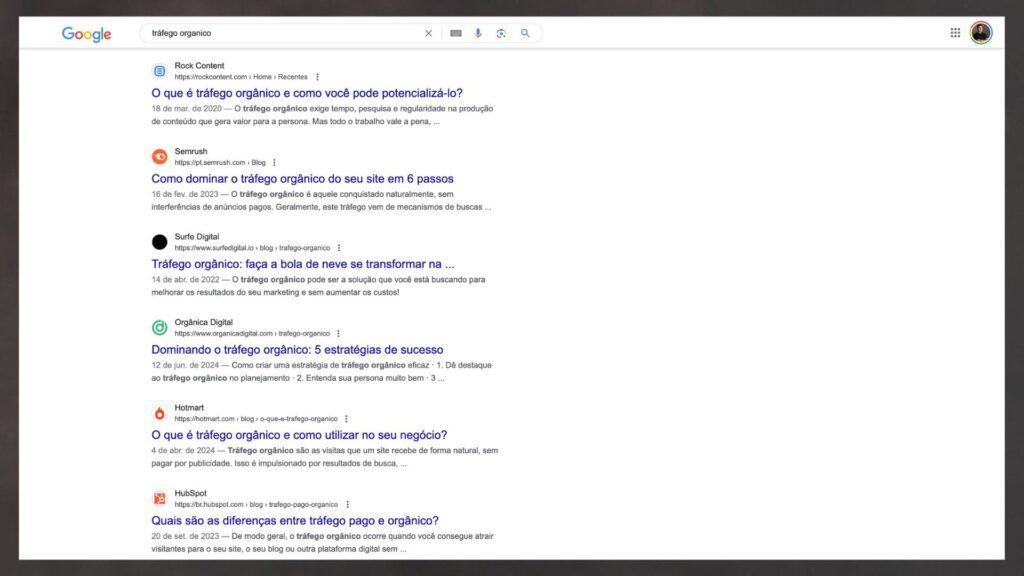The image size is (1024, 576).
Task: Clear the search box with X
Action: click(x=428, y=33)
